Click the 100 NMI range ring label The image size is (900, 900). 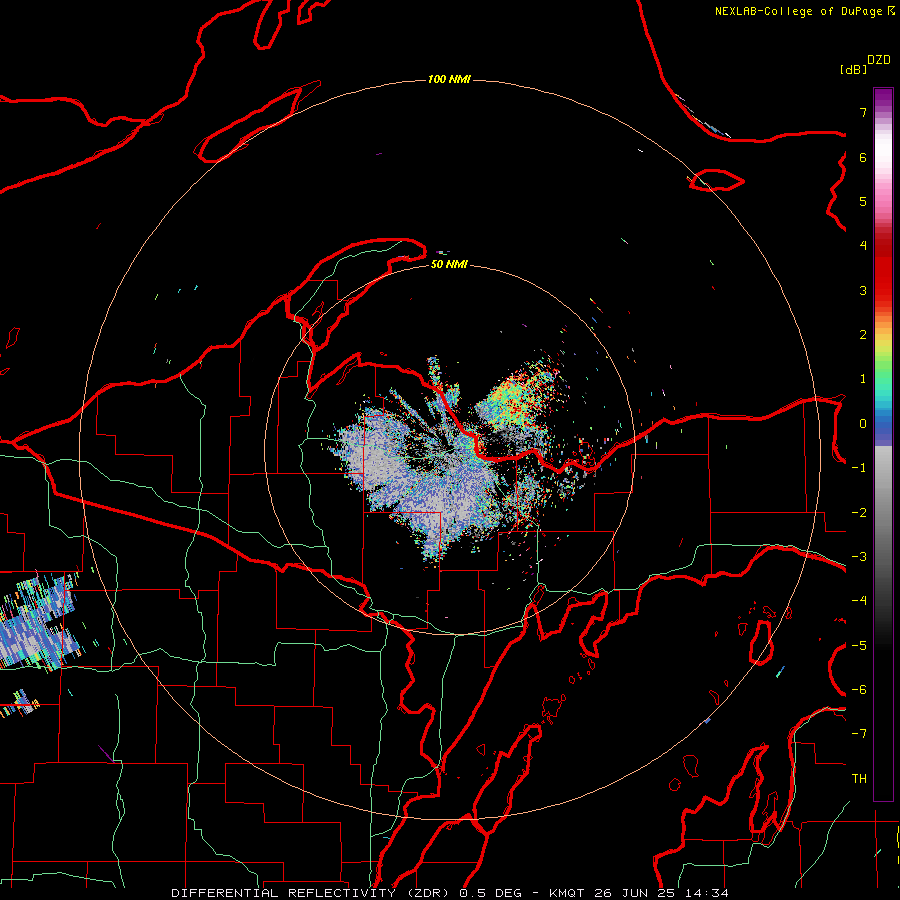click(449, 79)
